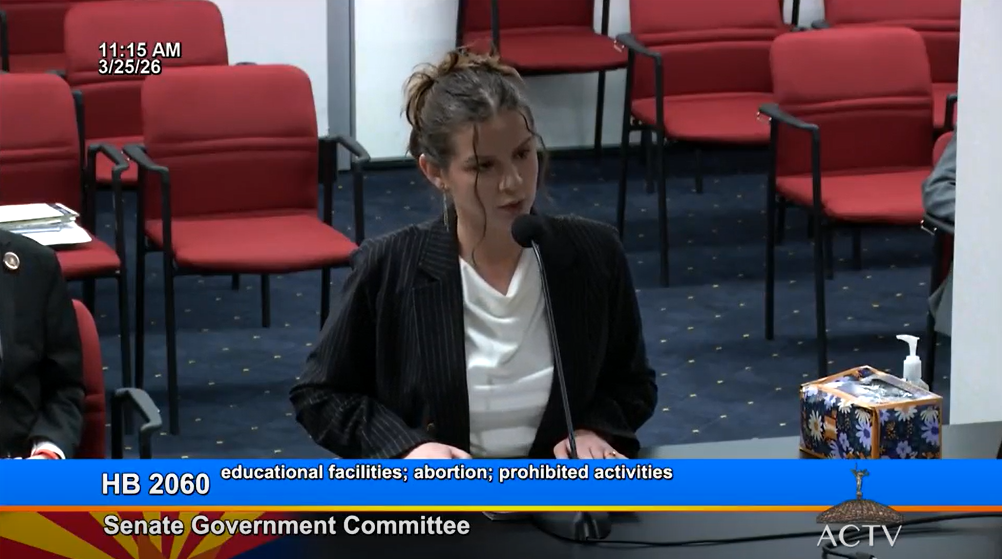Click the floral tissue box

coord(869,413)
